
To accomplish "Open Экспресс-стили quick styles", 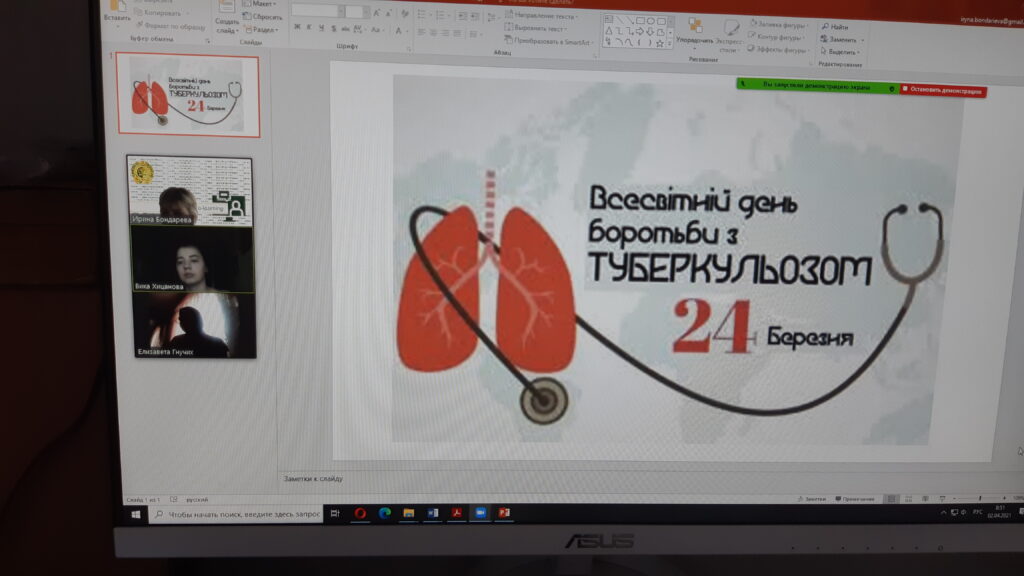I will tap(730, 37).
